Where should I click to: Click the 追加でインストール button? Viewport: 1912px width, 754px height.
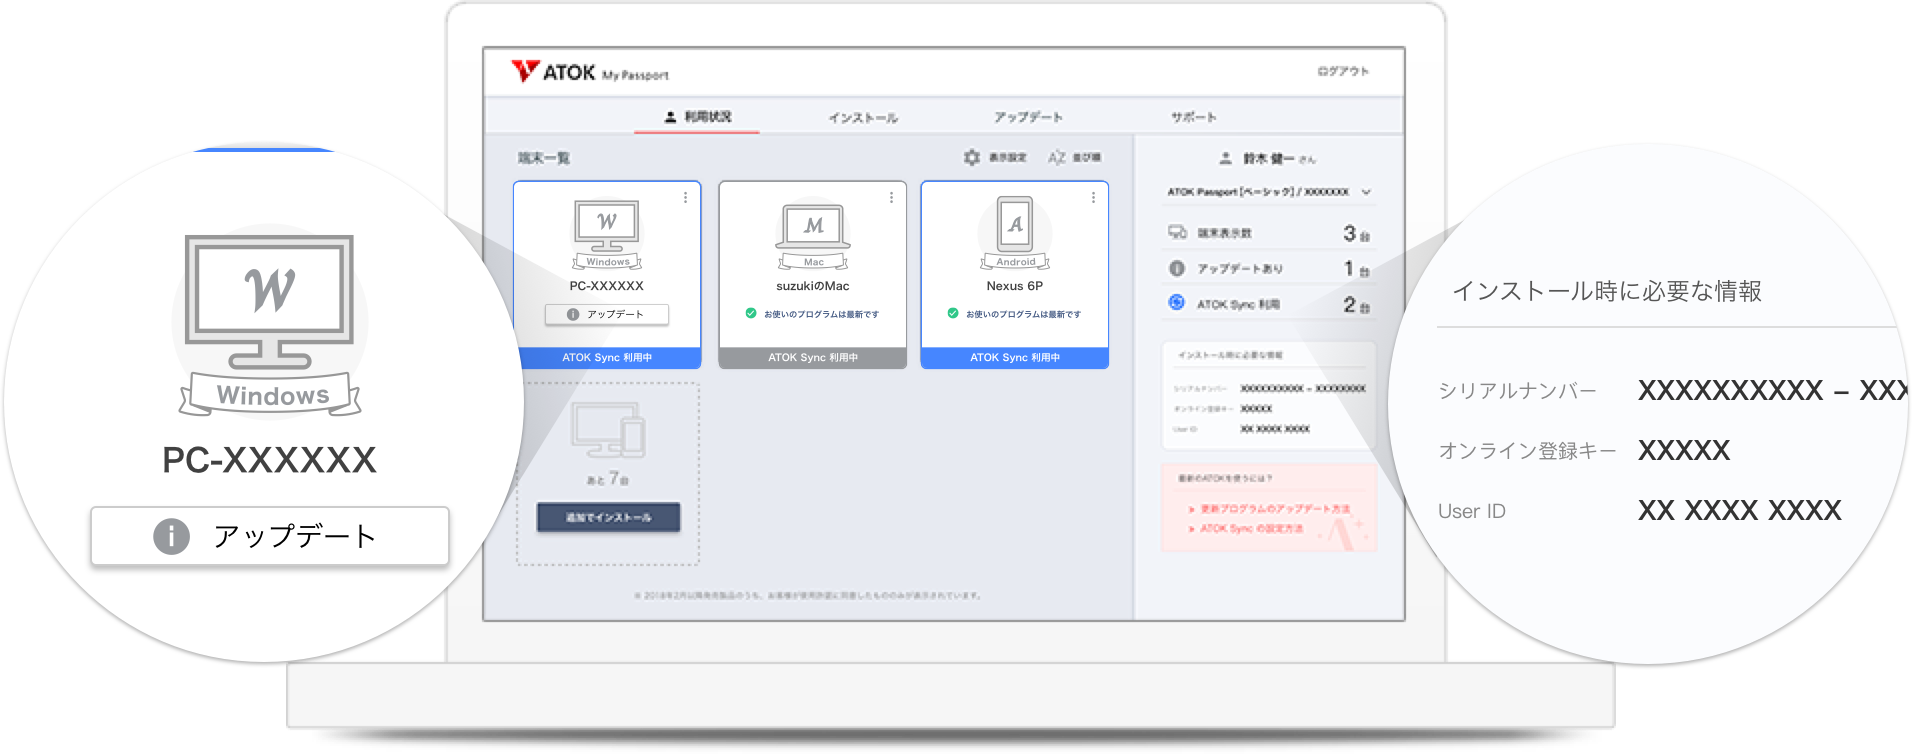[608, 517]
